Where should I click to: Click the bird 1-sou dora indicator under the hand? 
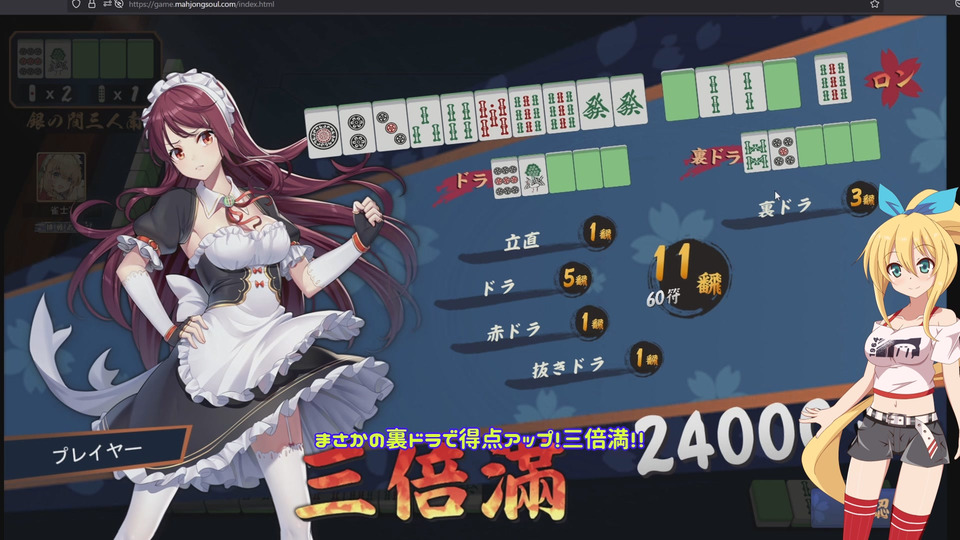pyautogui.click(x=533, y=175)
